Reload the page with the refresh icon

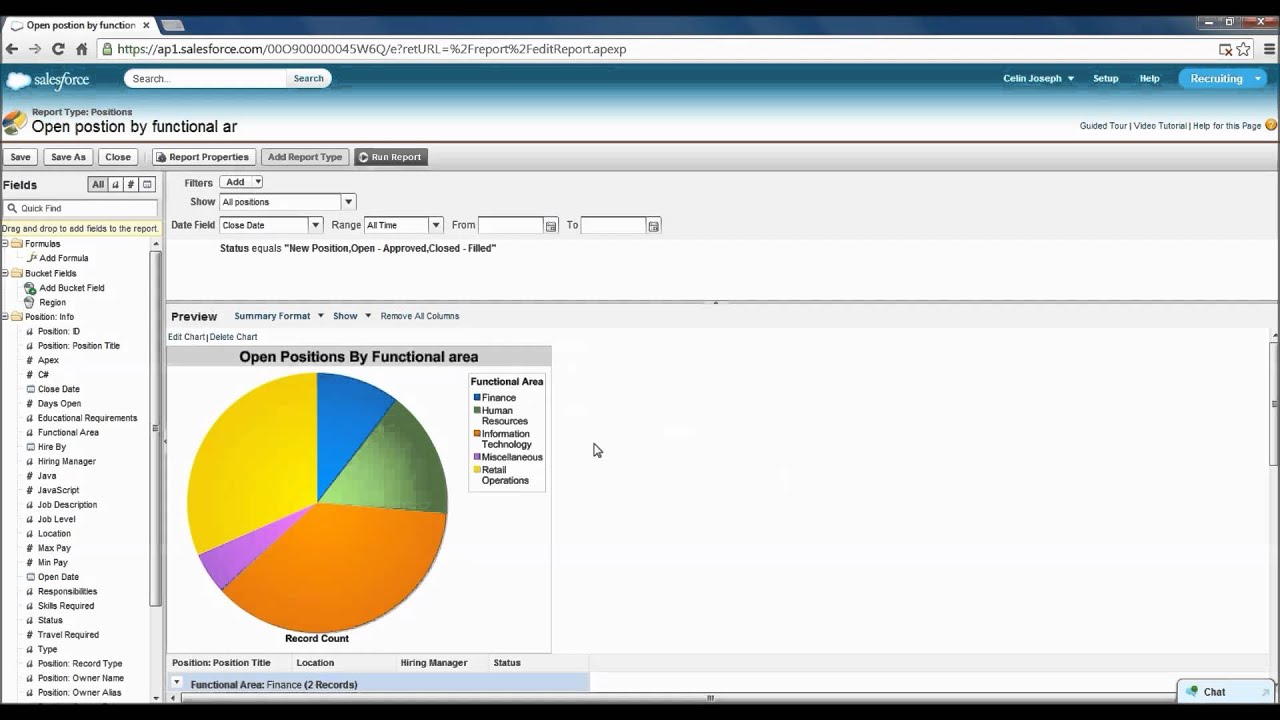58,49
